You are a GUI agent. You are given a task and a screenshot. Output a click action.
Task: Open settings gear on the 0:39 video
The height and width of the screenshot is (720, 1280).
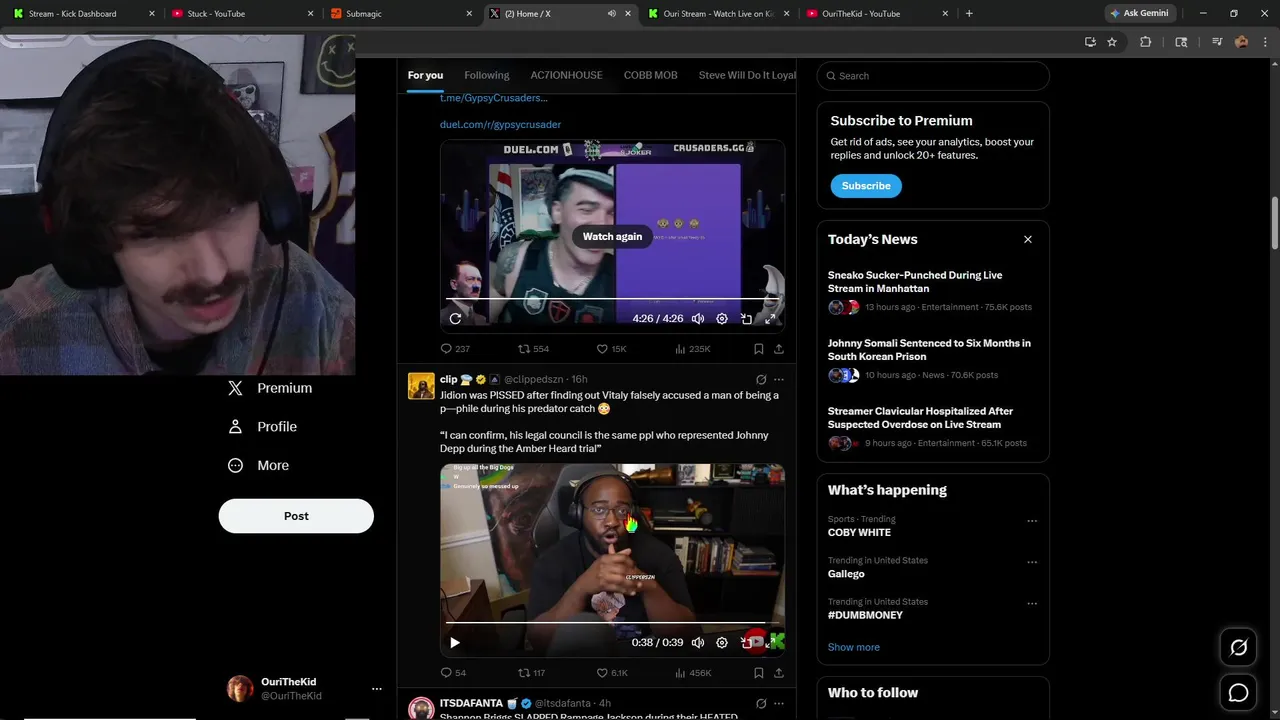[x=722, y=642]
